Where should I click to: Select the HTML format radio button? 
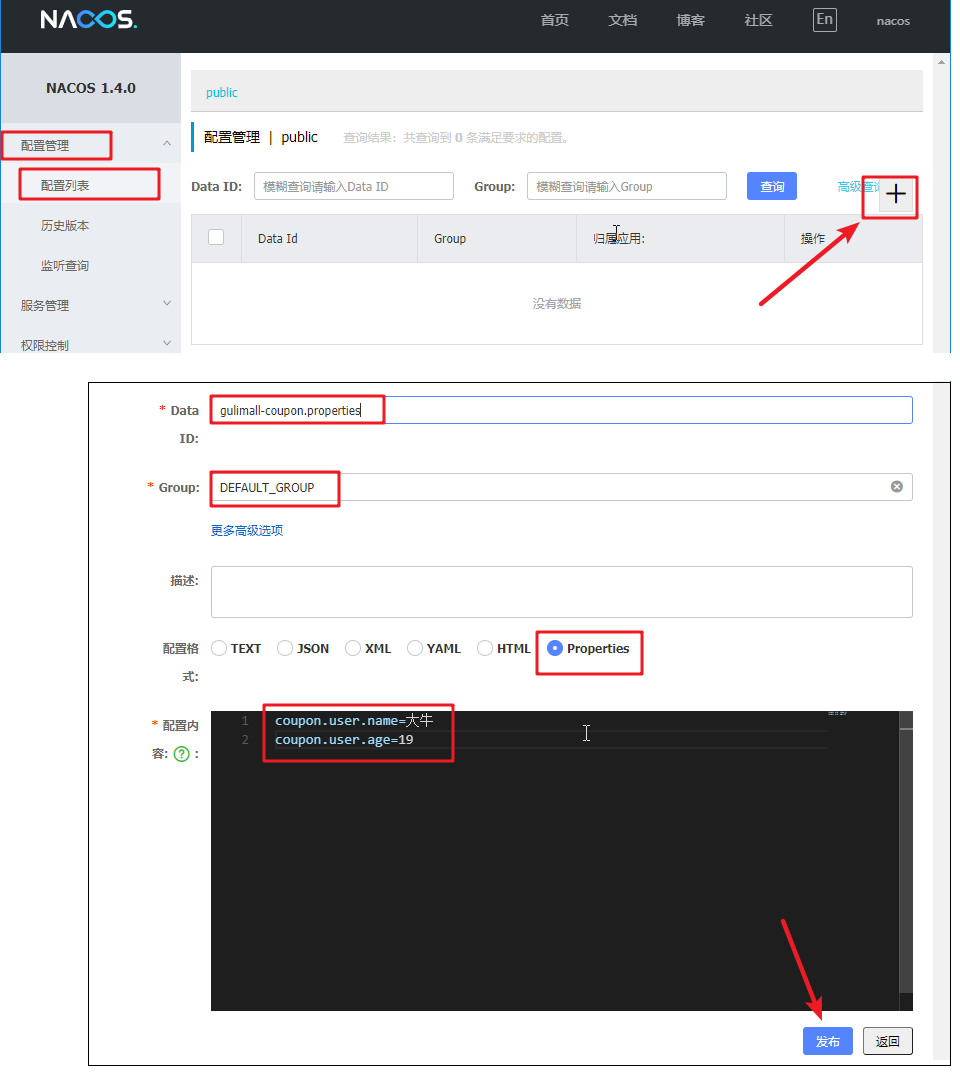[x=485, y=648]
